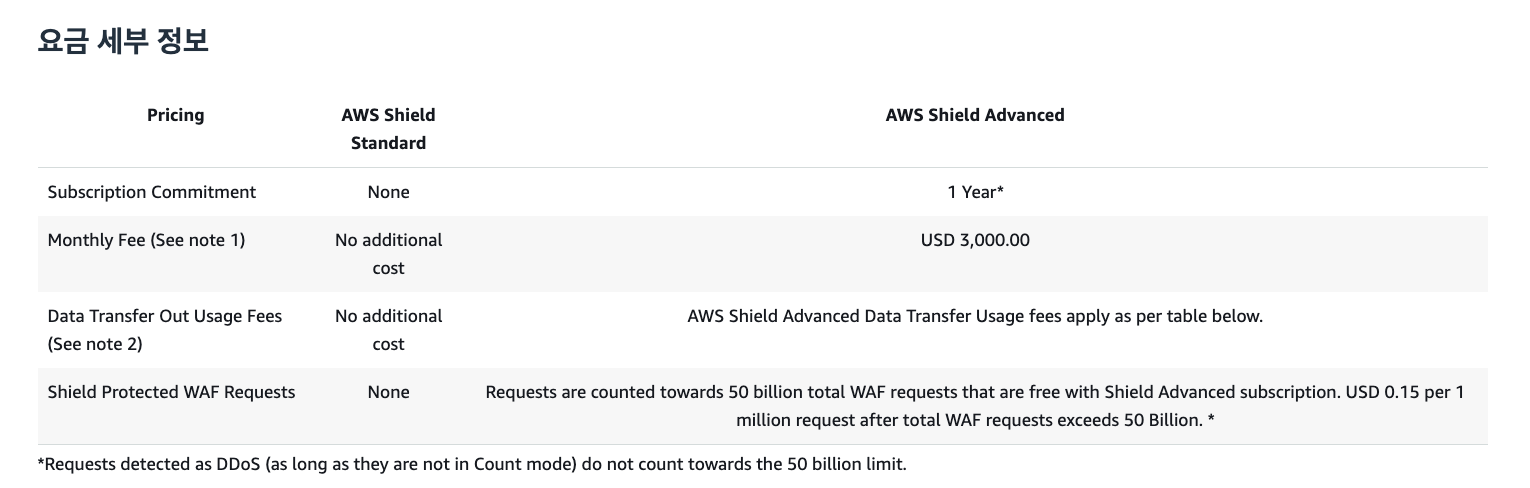Viewport: 1530px width, 488px height.
Task: Select the 'Monthly Fee' row label text
Action: 96,240
